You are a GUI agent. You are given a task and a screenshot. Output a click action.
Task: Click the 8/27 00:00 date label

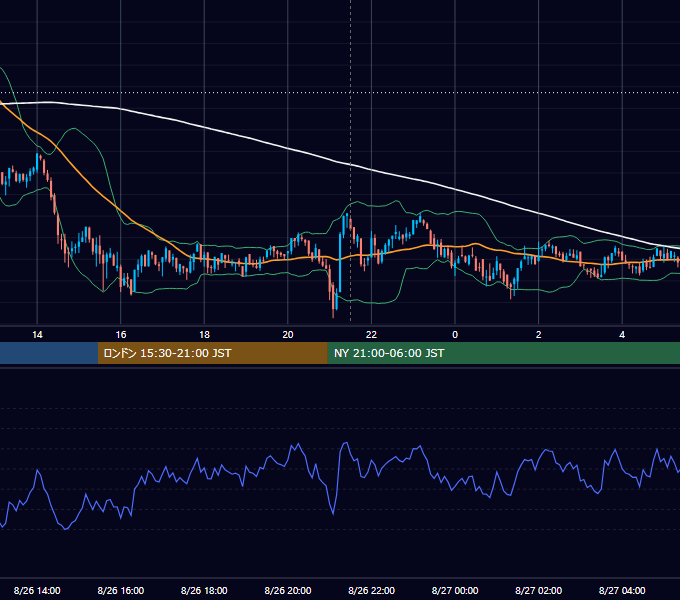(455, 590)
